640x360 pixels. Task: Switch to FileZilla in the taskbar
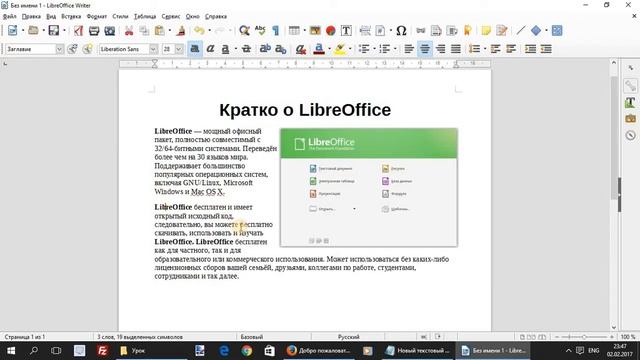pyautogui.click(x=102, y=351)
